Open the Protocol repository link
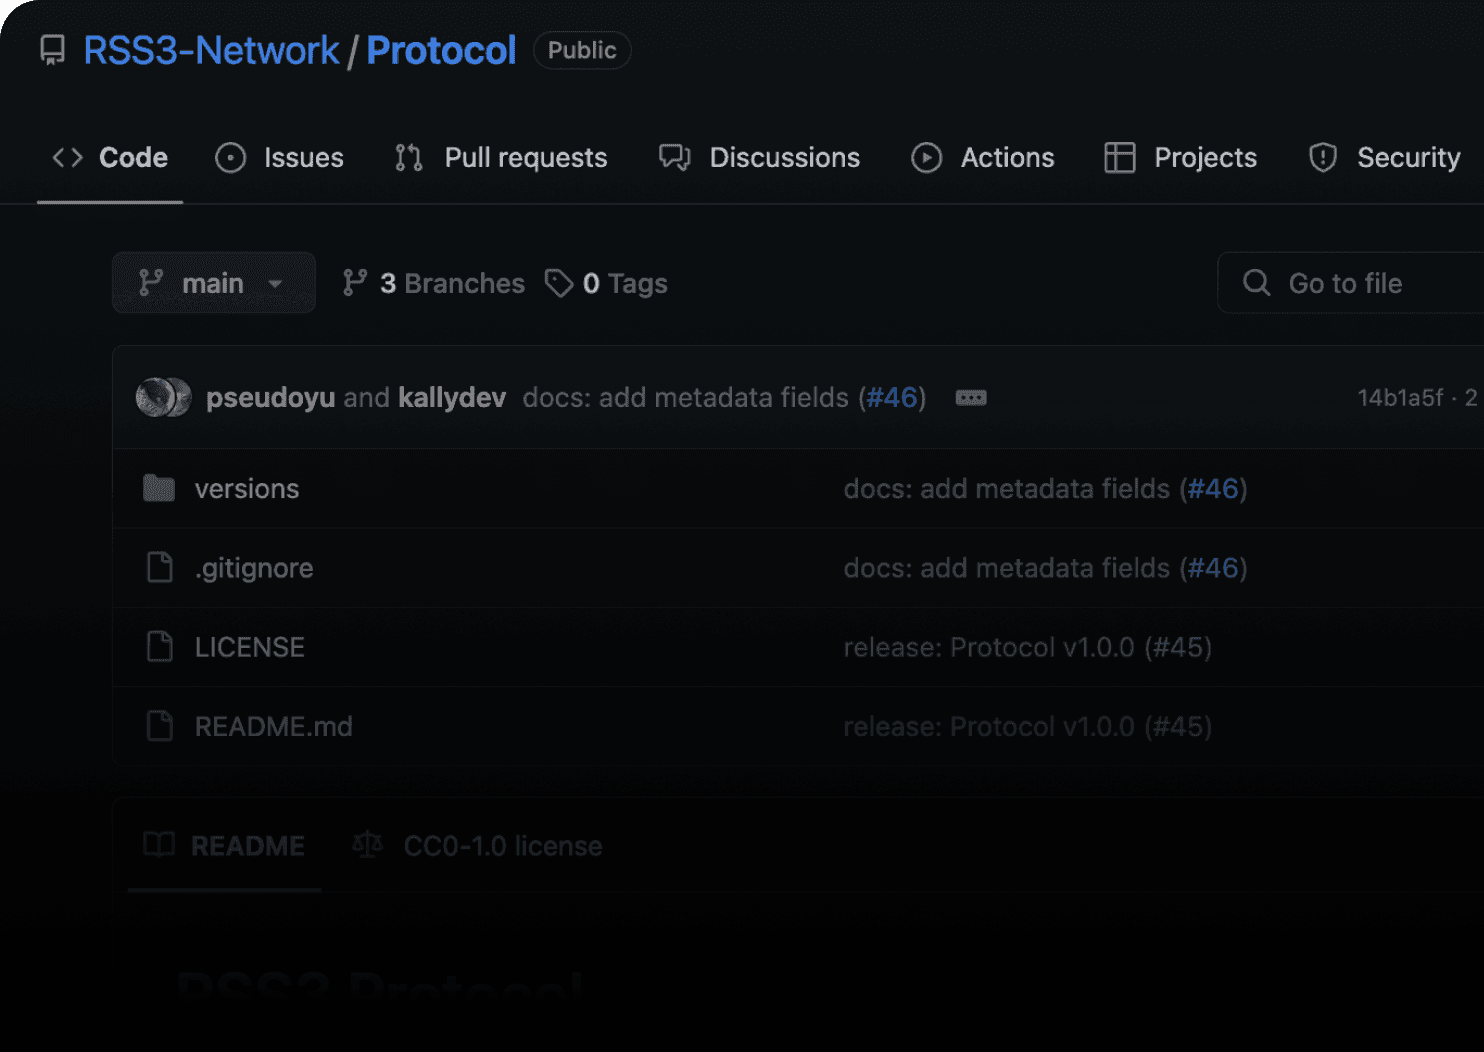Viewport: 1484px width, 1052px height. pos(441,50)
